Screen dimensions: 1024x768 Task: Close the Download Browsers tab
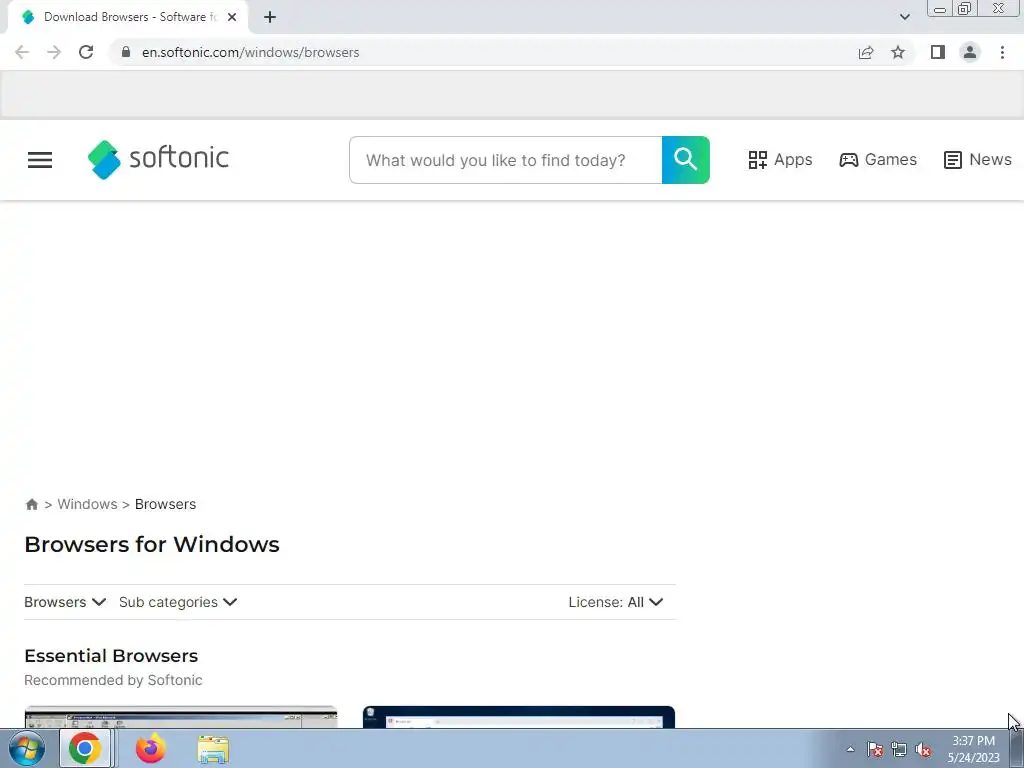coord(232,17)
